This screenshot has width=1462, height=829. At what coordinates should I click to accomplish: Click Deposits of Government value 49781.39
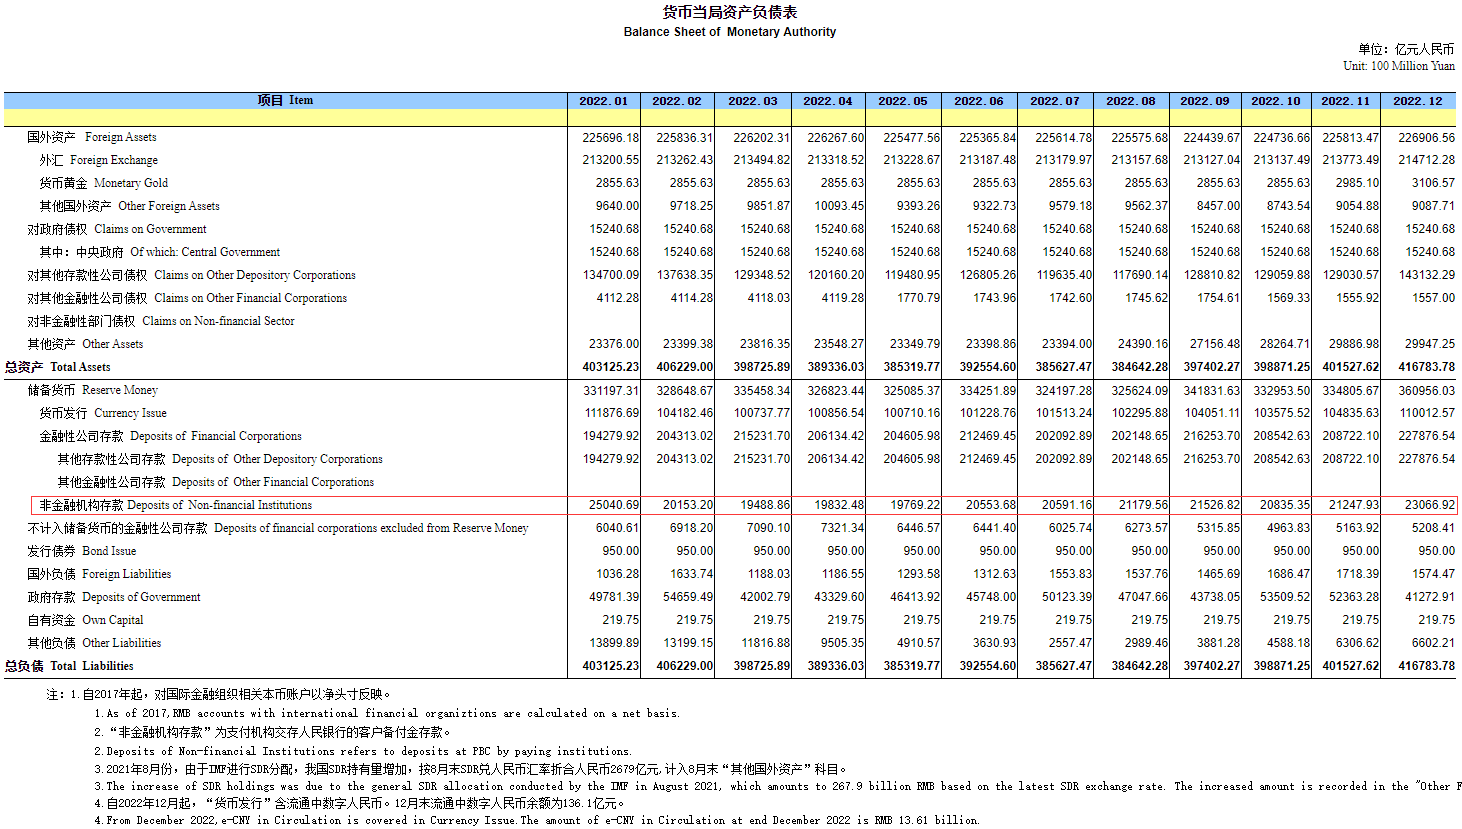[x=613, y=598]
